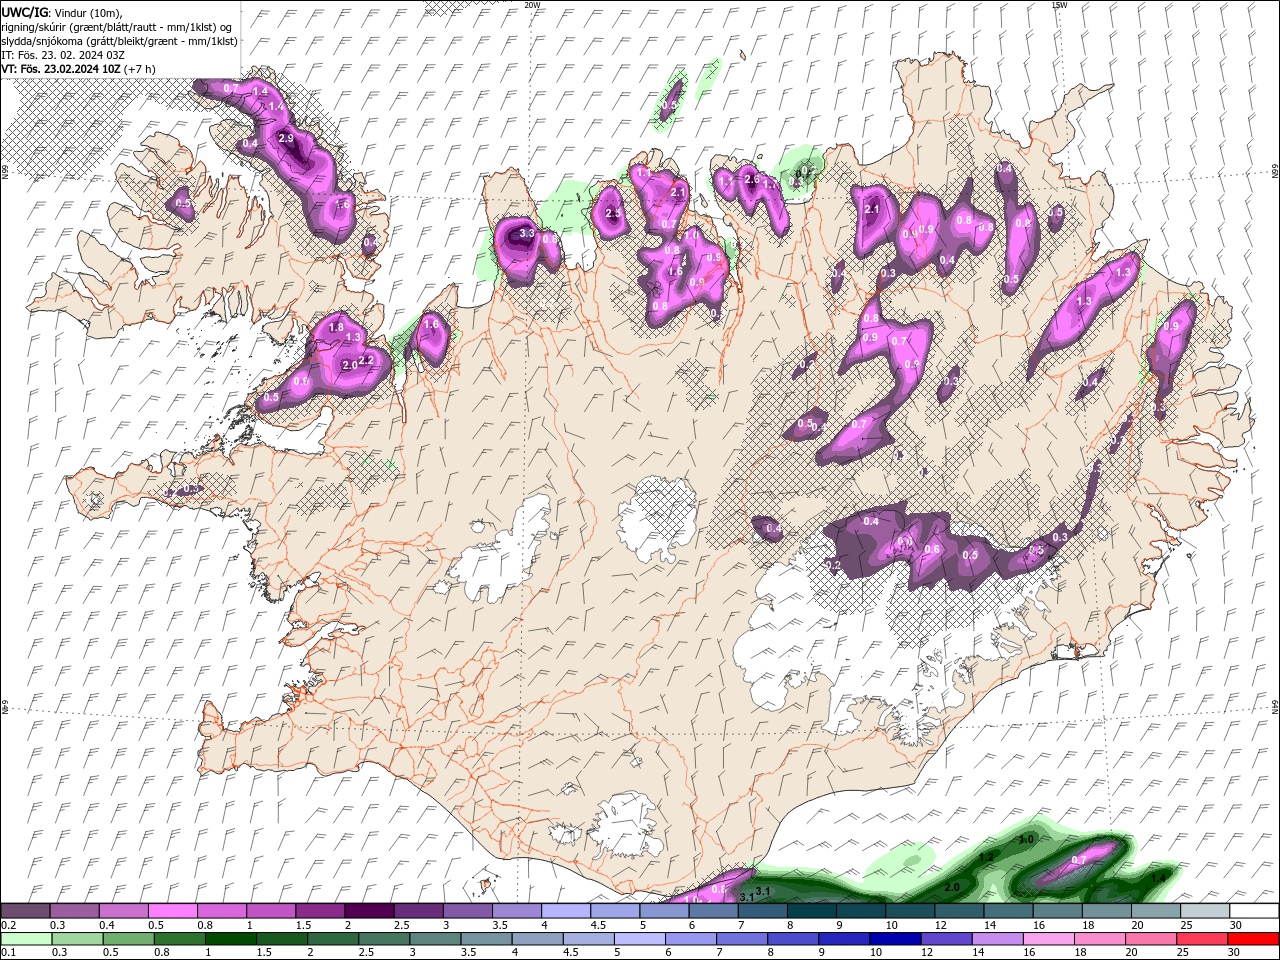Click the bold UWC/IG title text
Screen dimensions: 1280x960
tap(23, 12)
